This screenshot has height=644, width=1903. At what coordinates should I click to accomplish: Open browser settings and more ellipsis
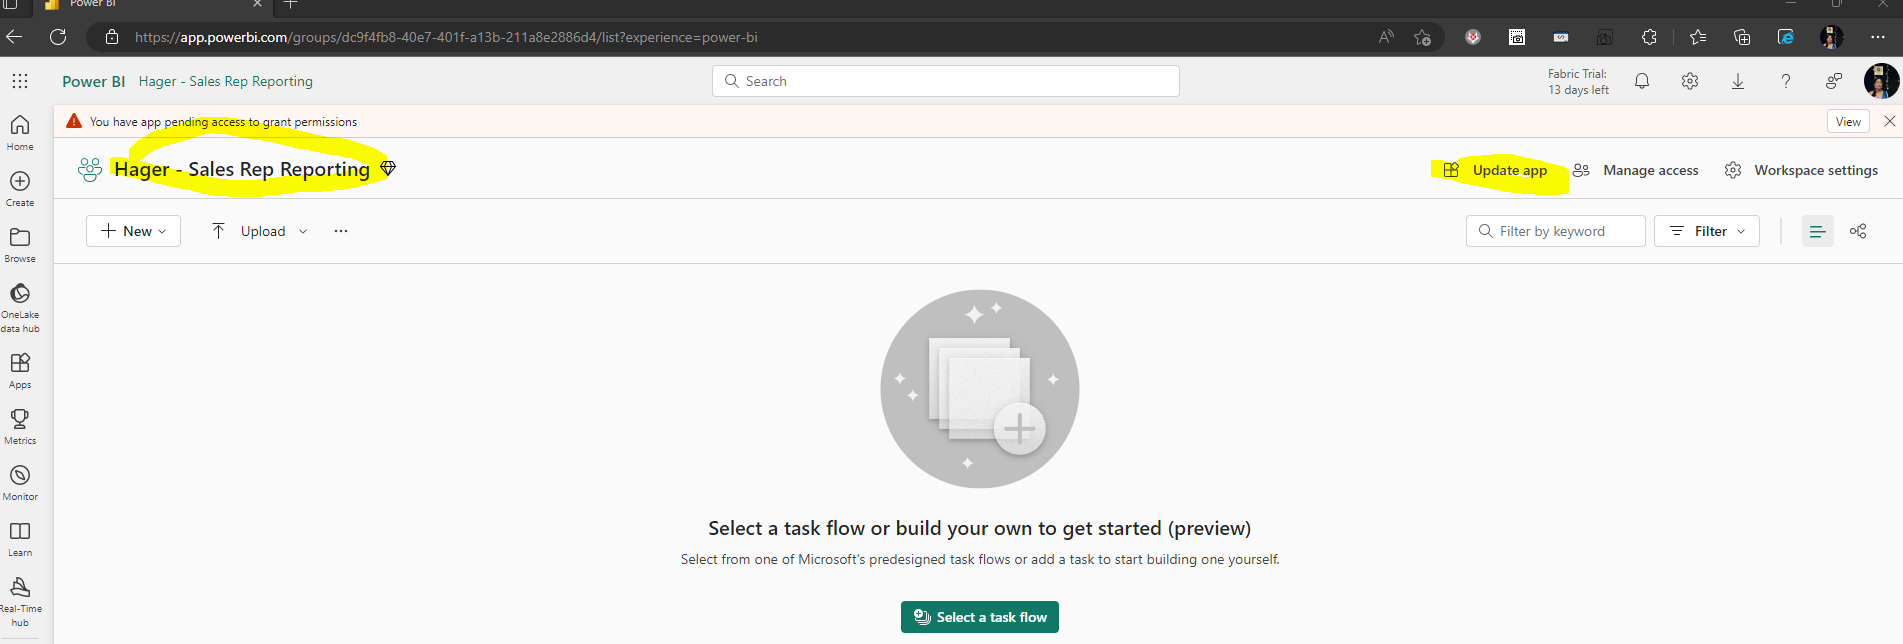1878,37
